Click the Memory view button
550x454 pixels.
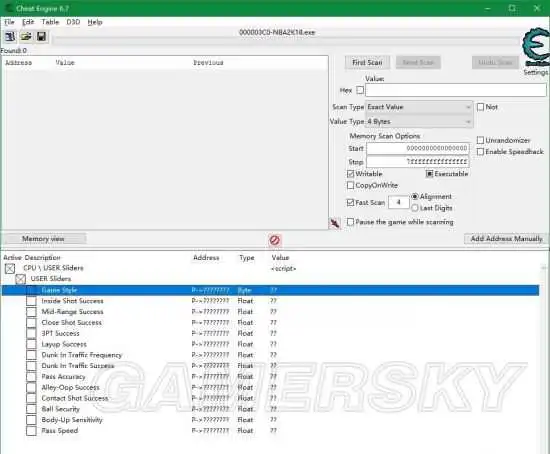pos(43,239)
